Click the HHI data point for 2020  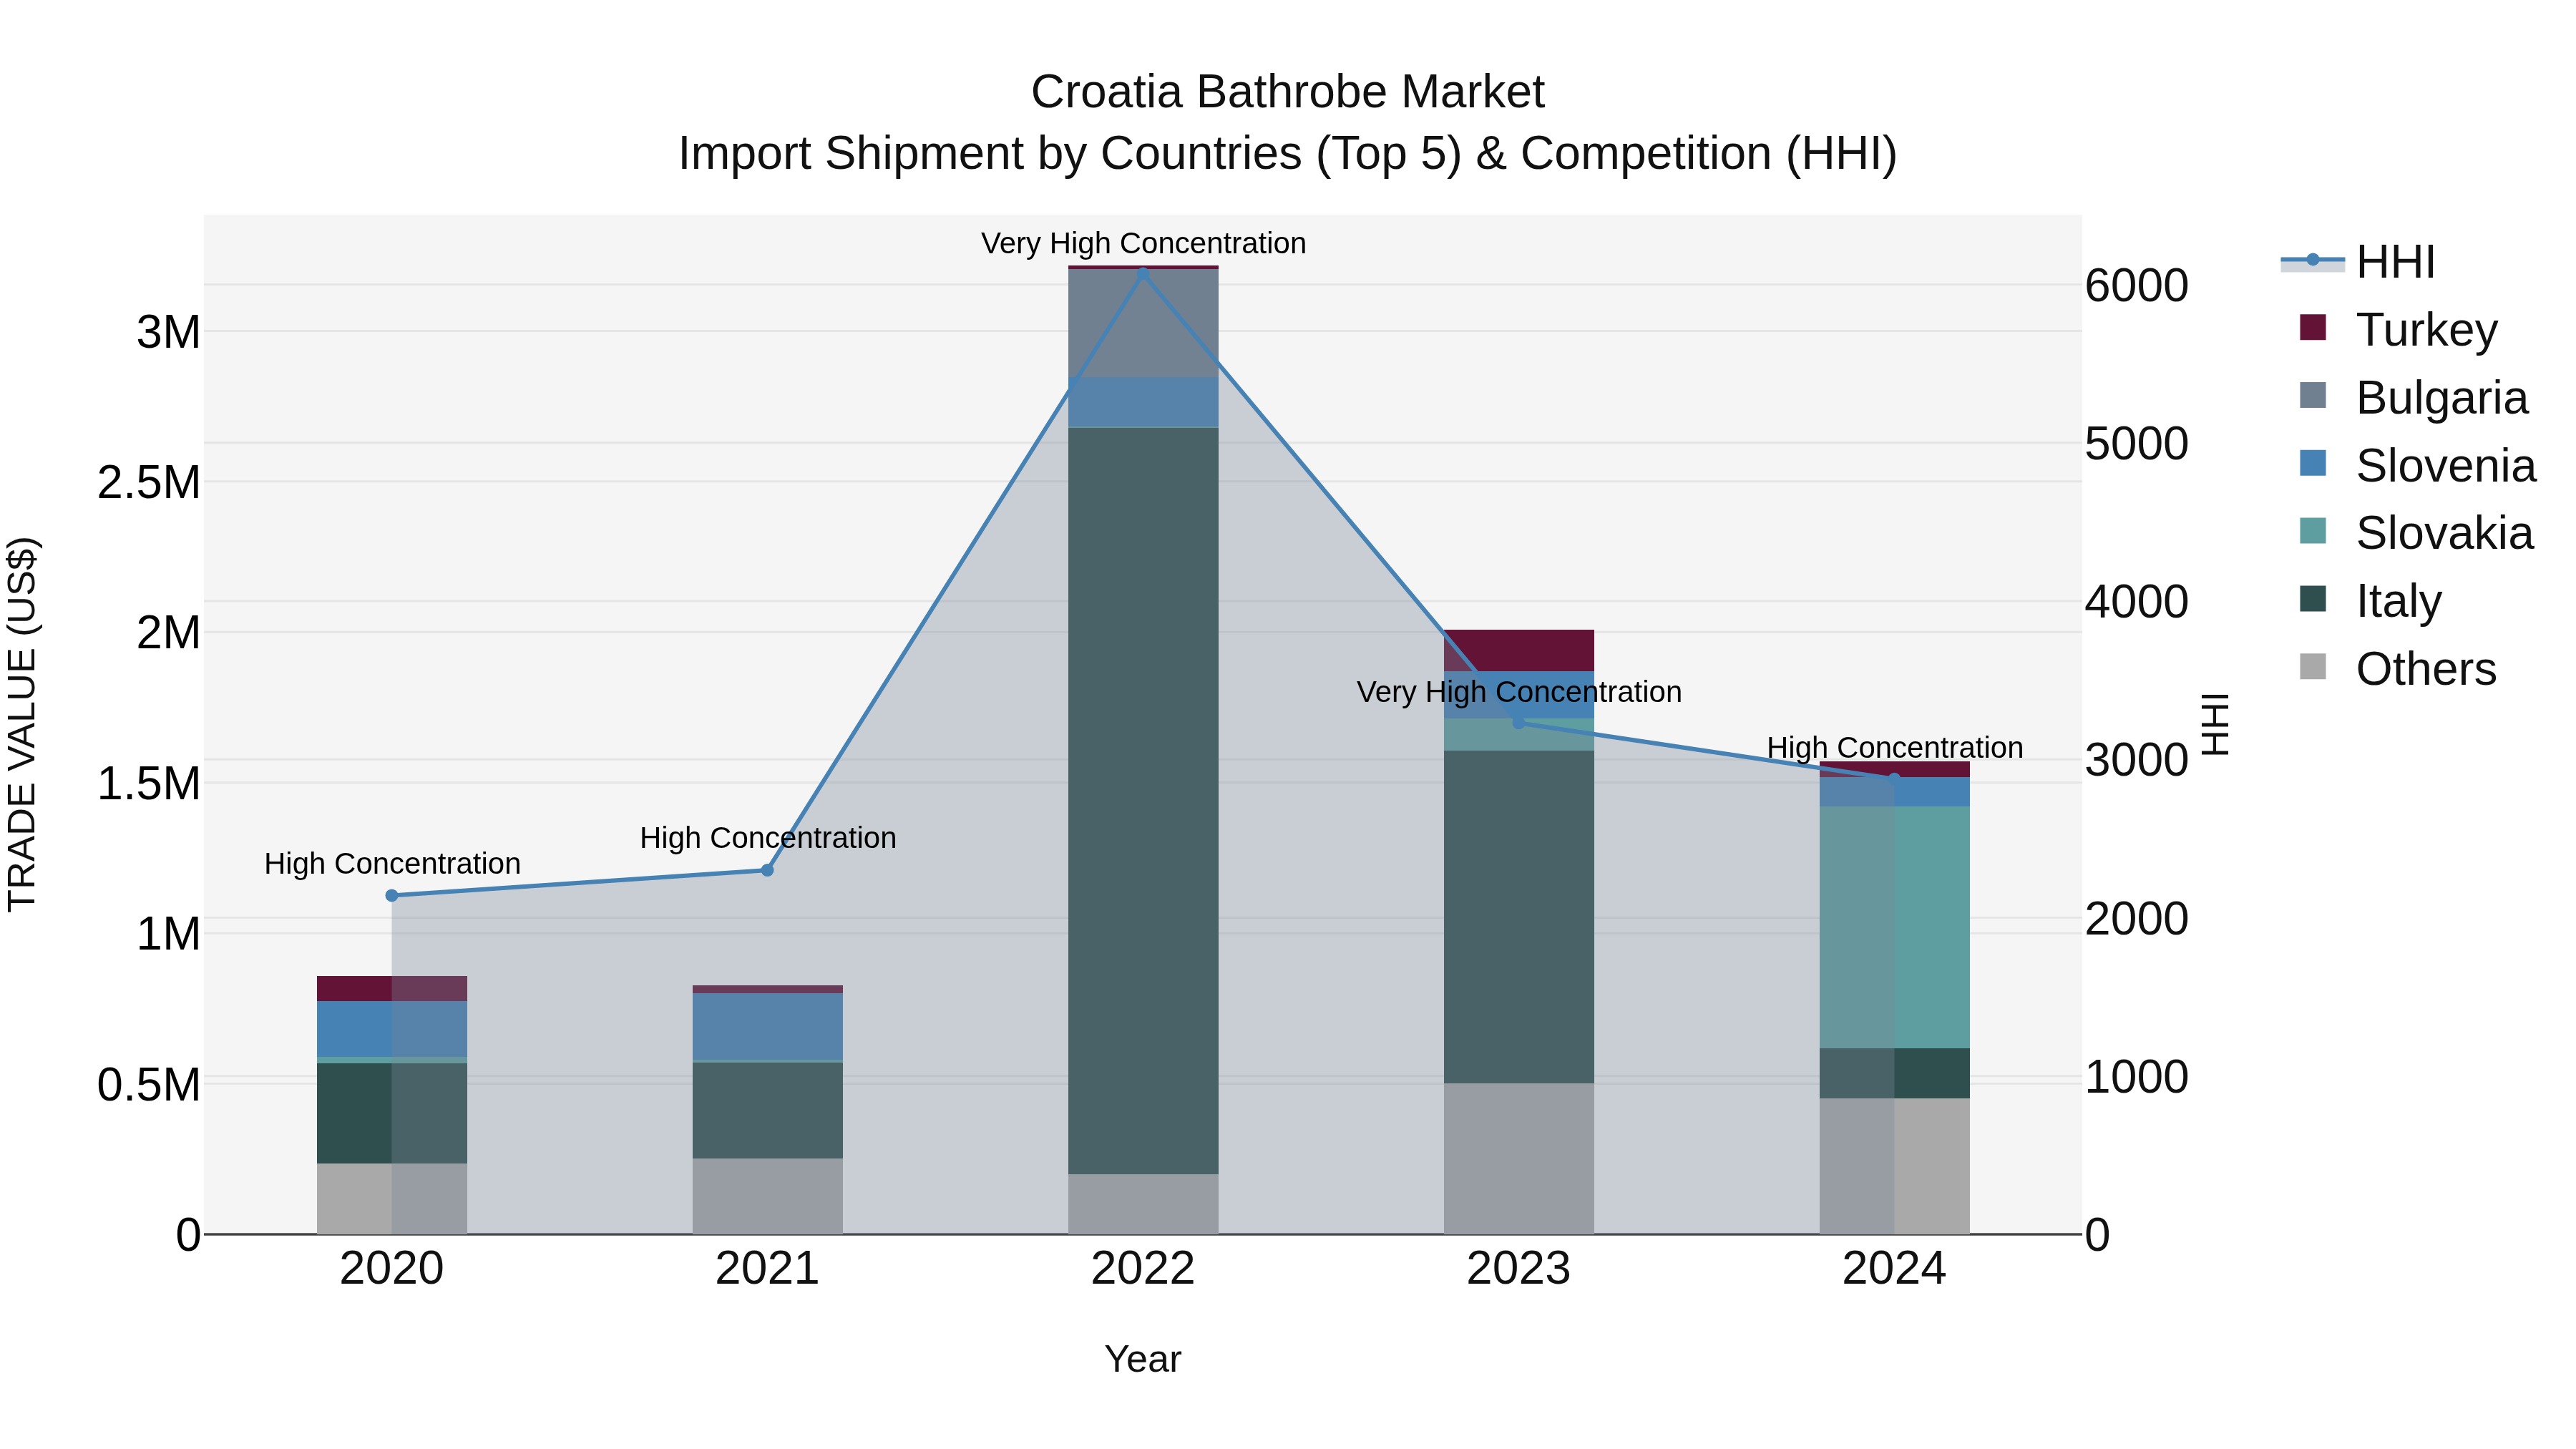[392, 896]
